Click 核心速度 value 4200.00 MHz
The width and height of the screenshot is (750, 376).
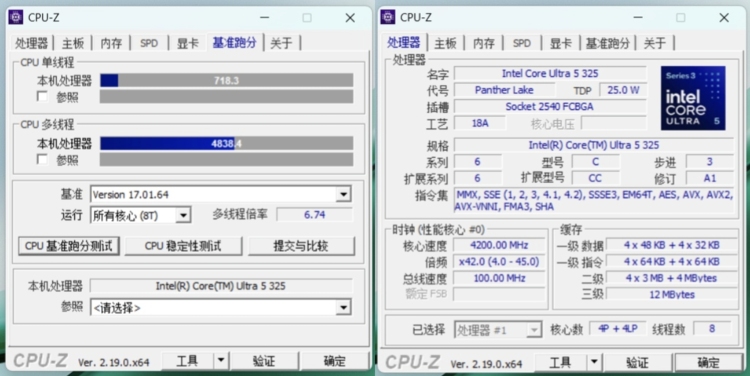pos(499,245)
